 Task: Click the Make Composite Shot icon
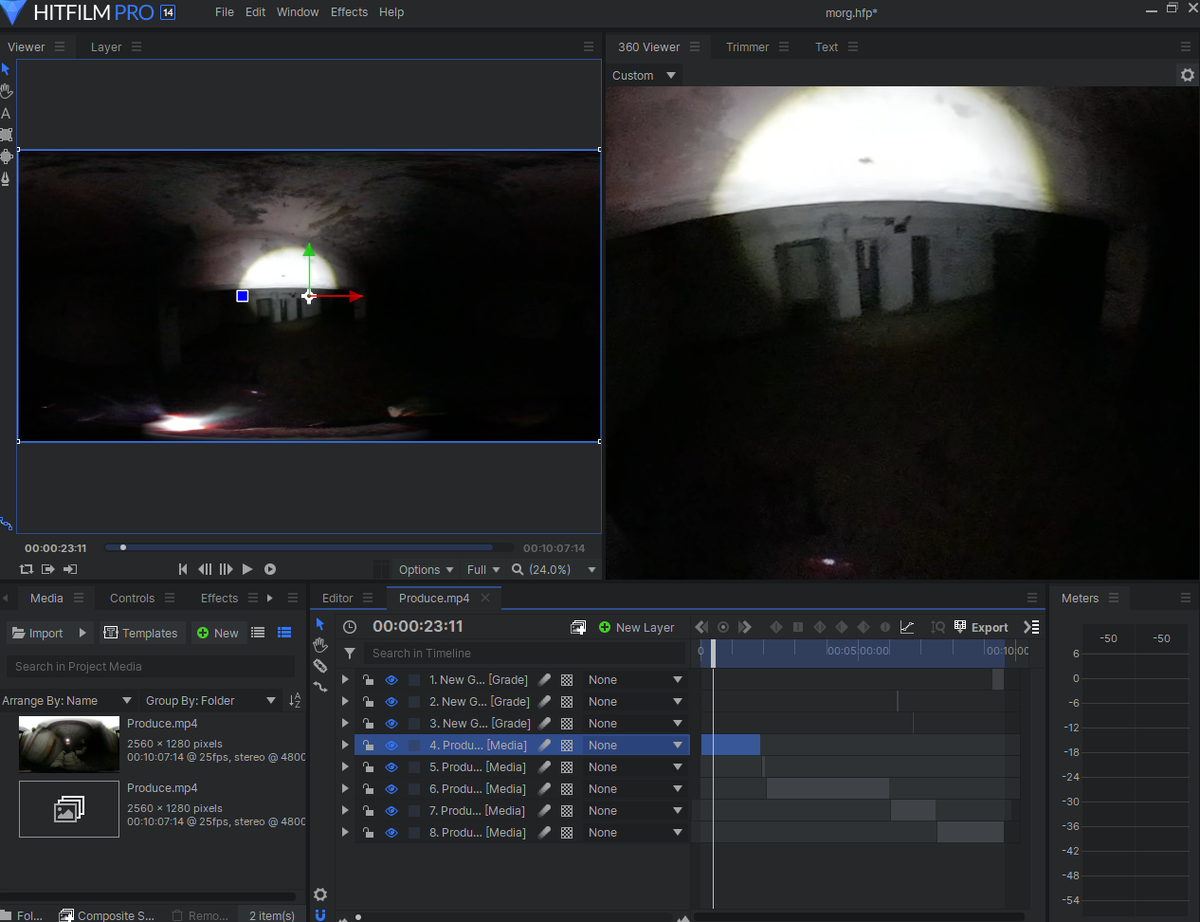coord(578,627)
